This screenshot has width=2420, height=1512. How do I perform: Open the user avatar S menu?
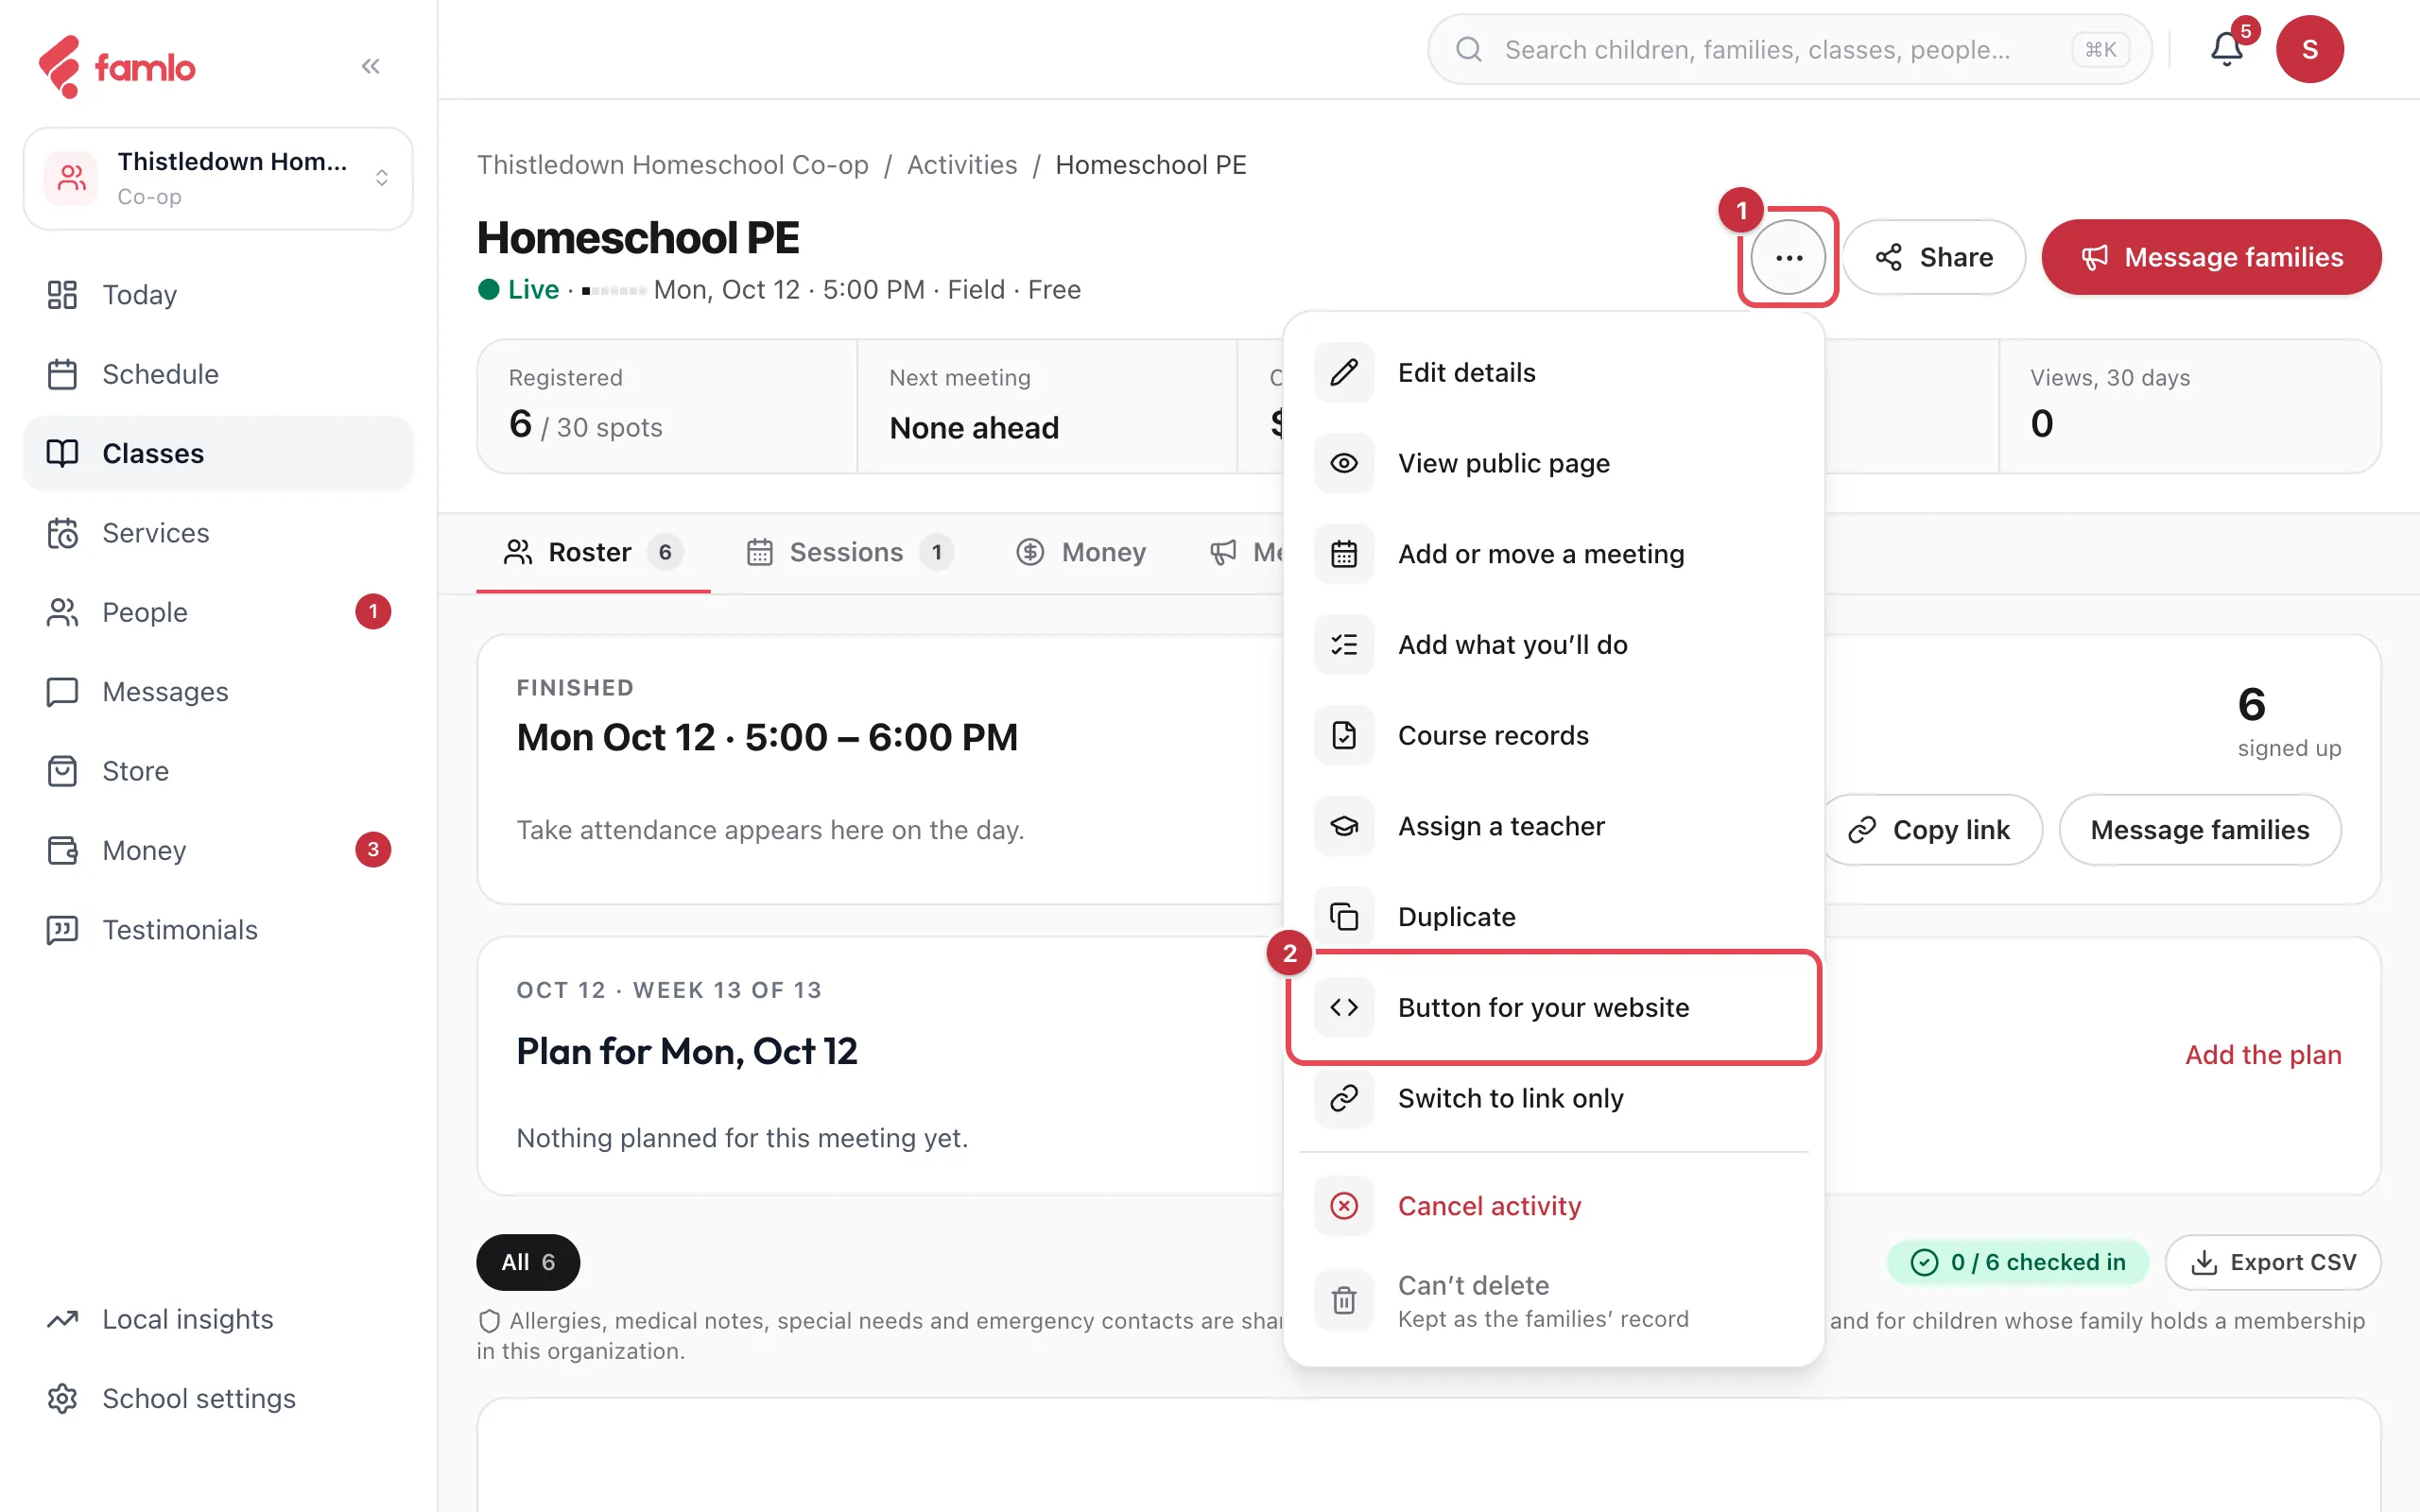coord(2309,49)
